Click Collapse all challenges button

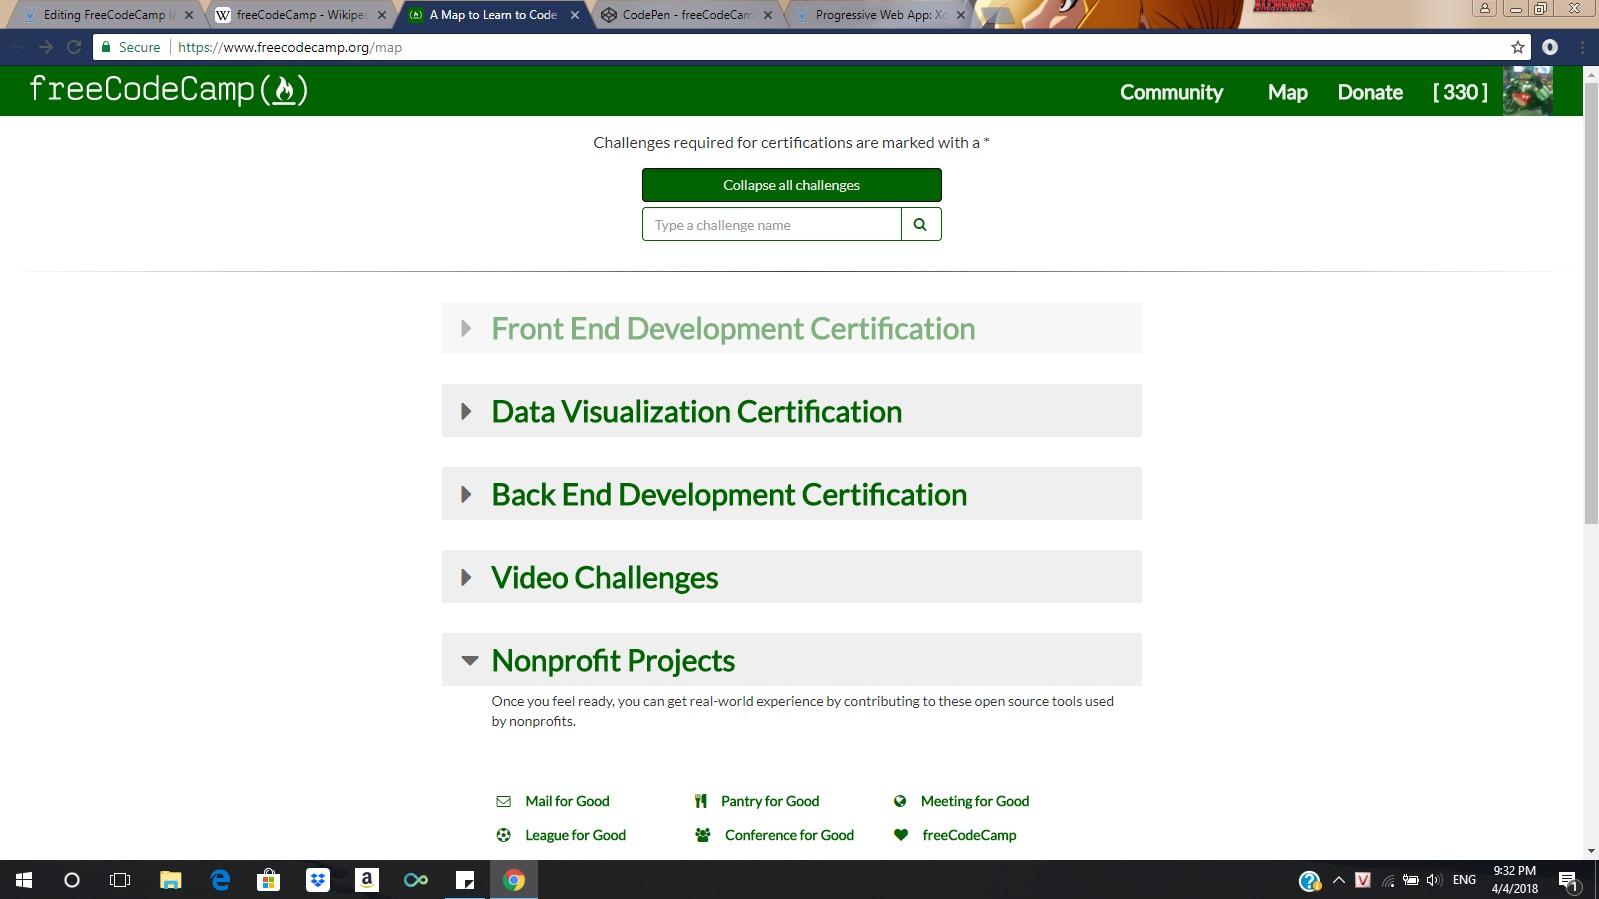pyautogui.click(x=792, y=185)
